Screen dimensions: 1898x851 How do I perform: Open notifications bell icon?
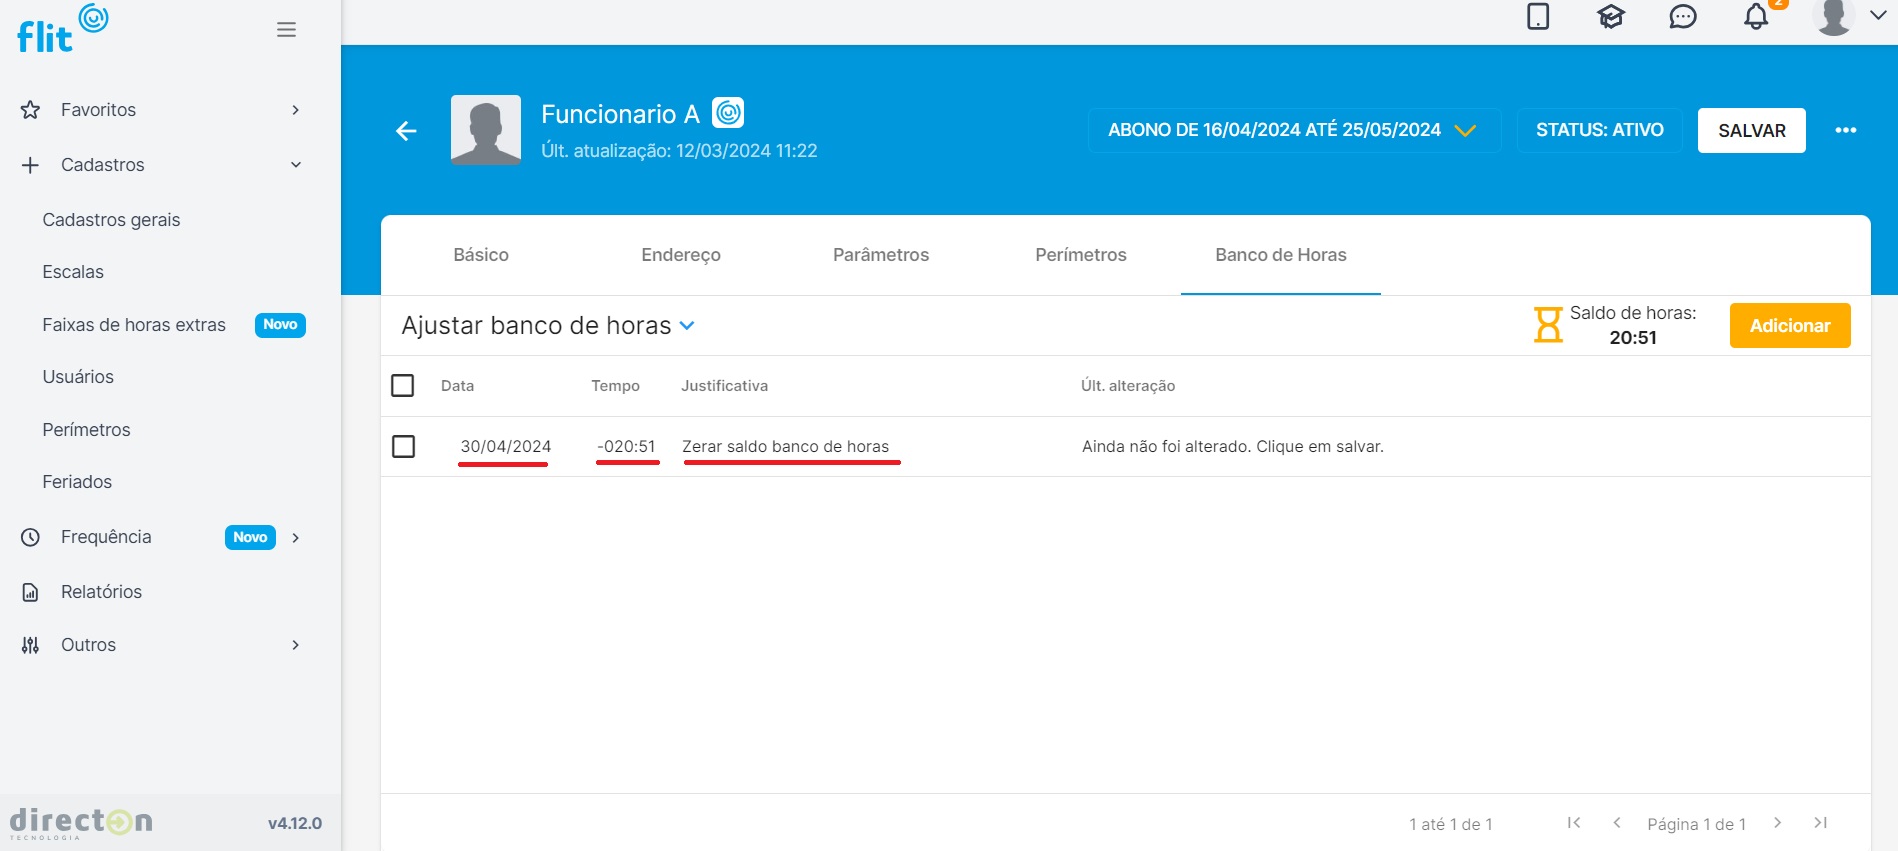point(1756,17)
